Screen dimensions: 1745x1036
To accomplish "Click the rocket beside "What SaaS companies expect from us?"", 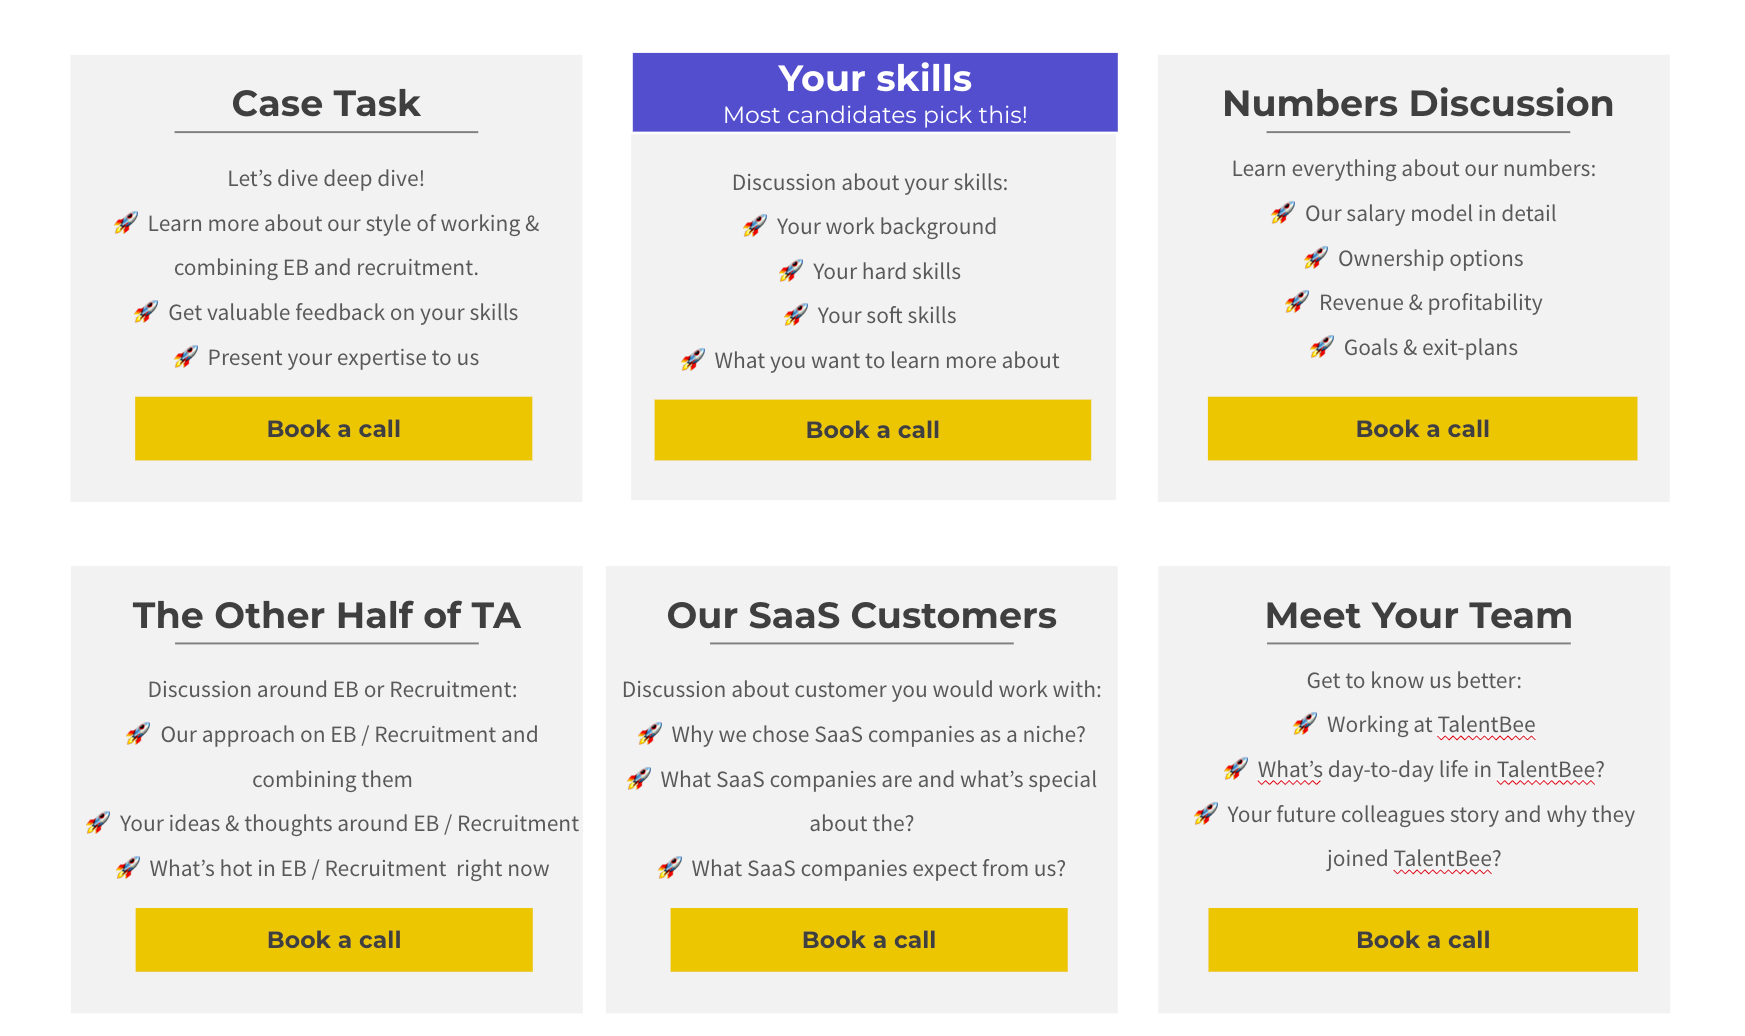I will coord(670,868).
